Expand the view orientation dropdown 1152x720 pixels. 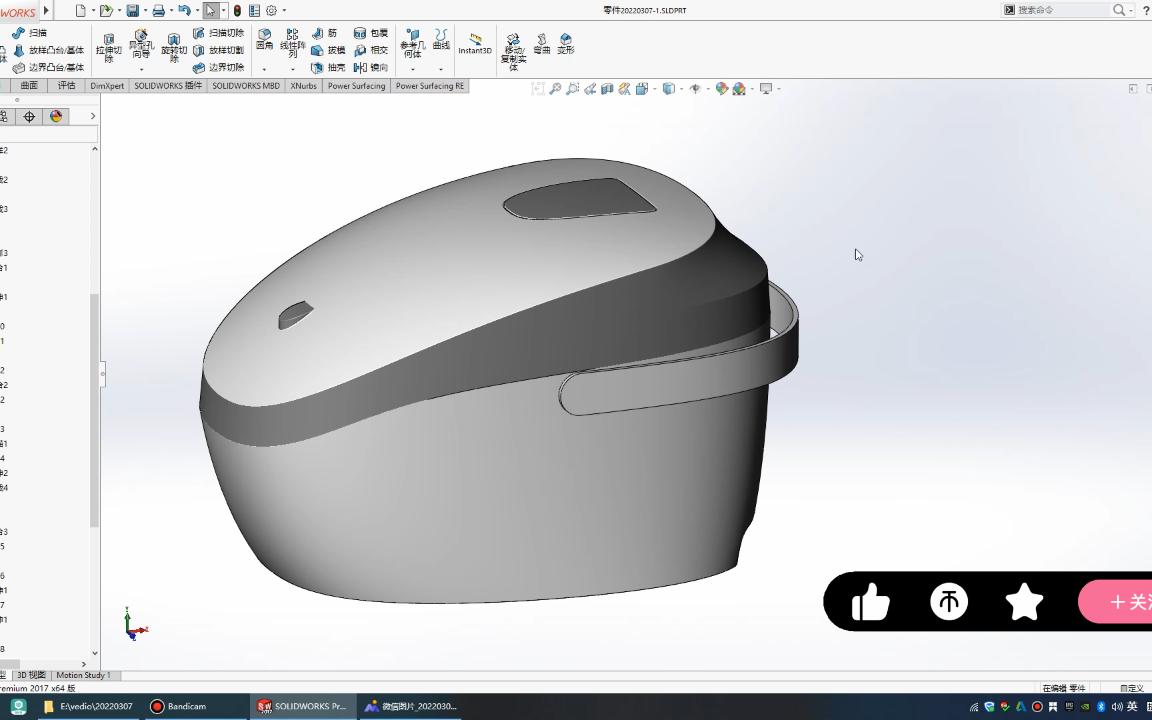pyautogui.click(x=654, y=89)
